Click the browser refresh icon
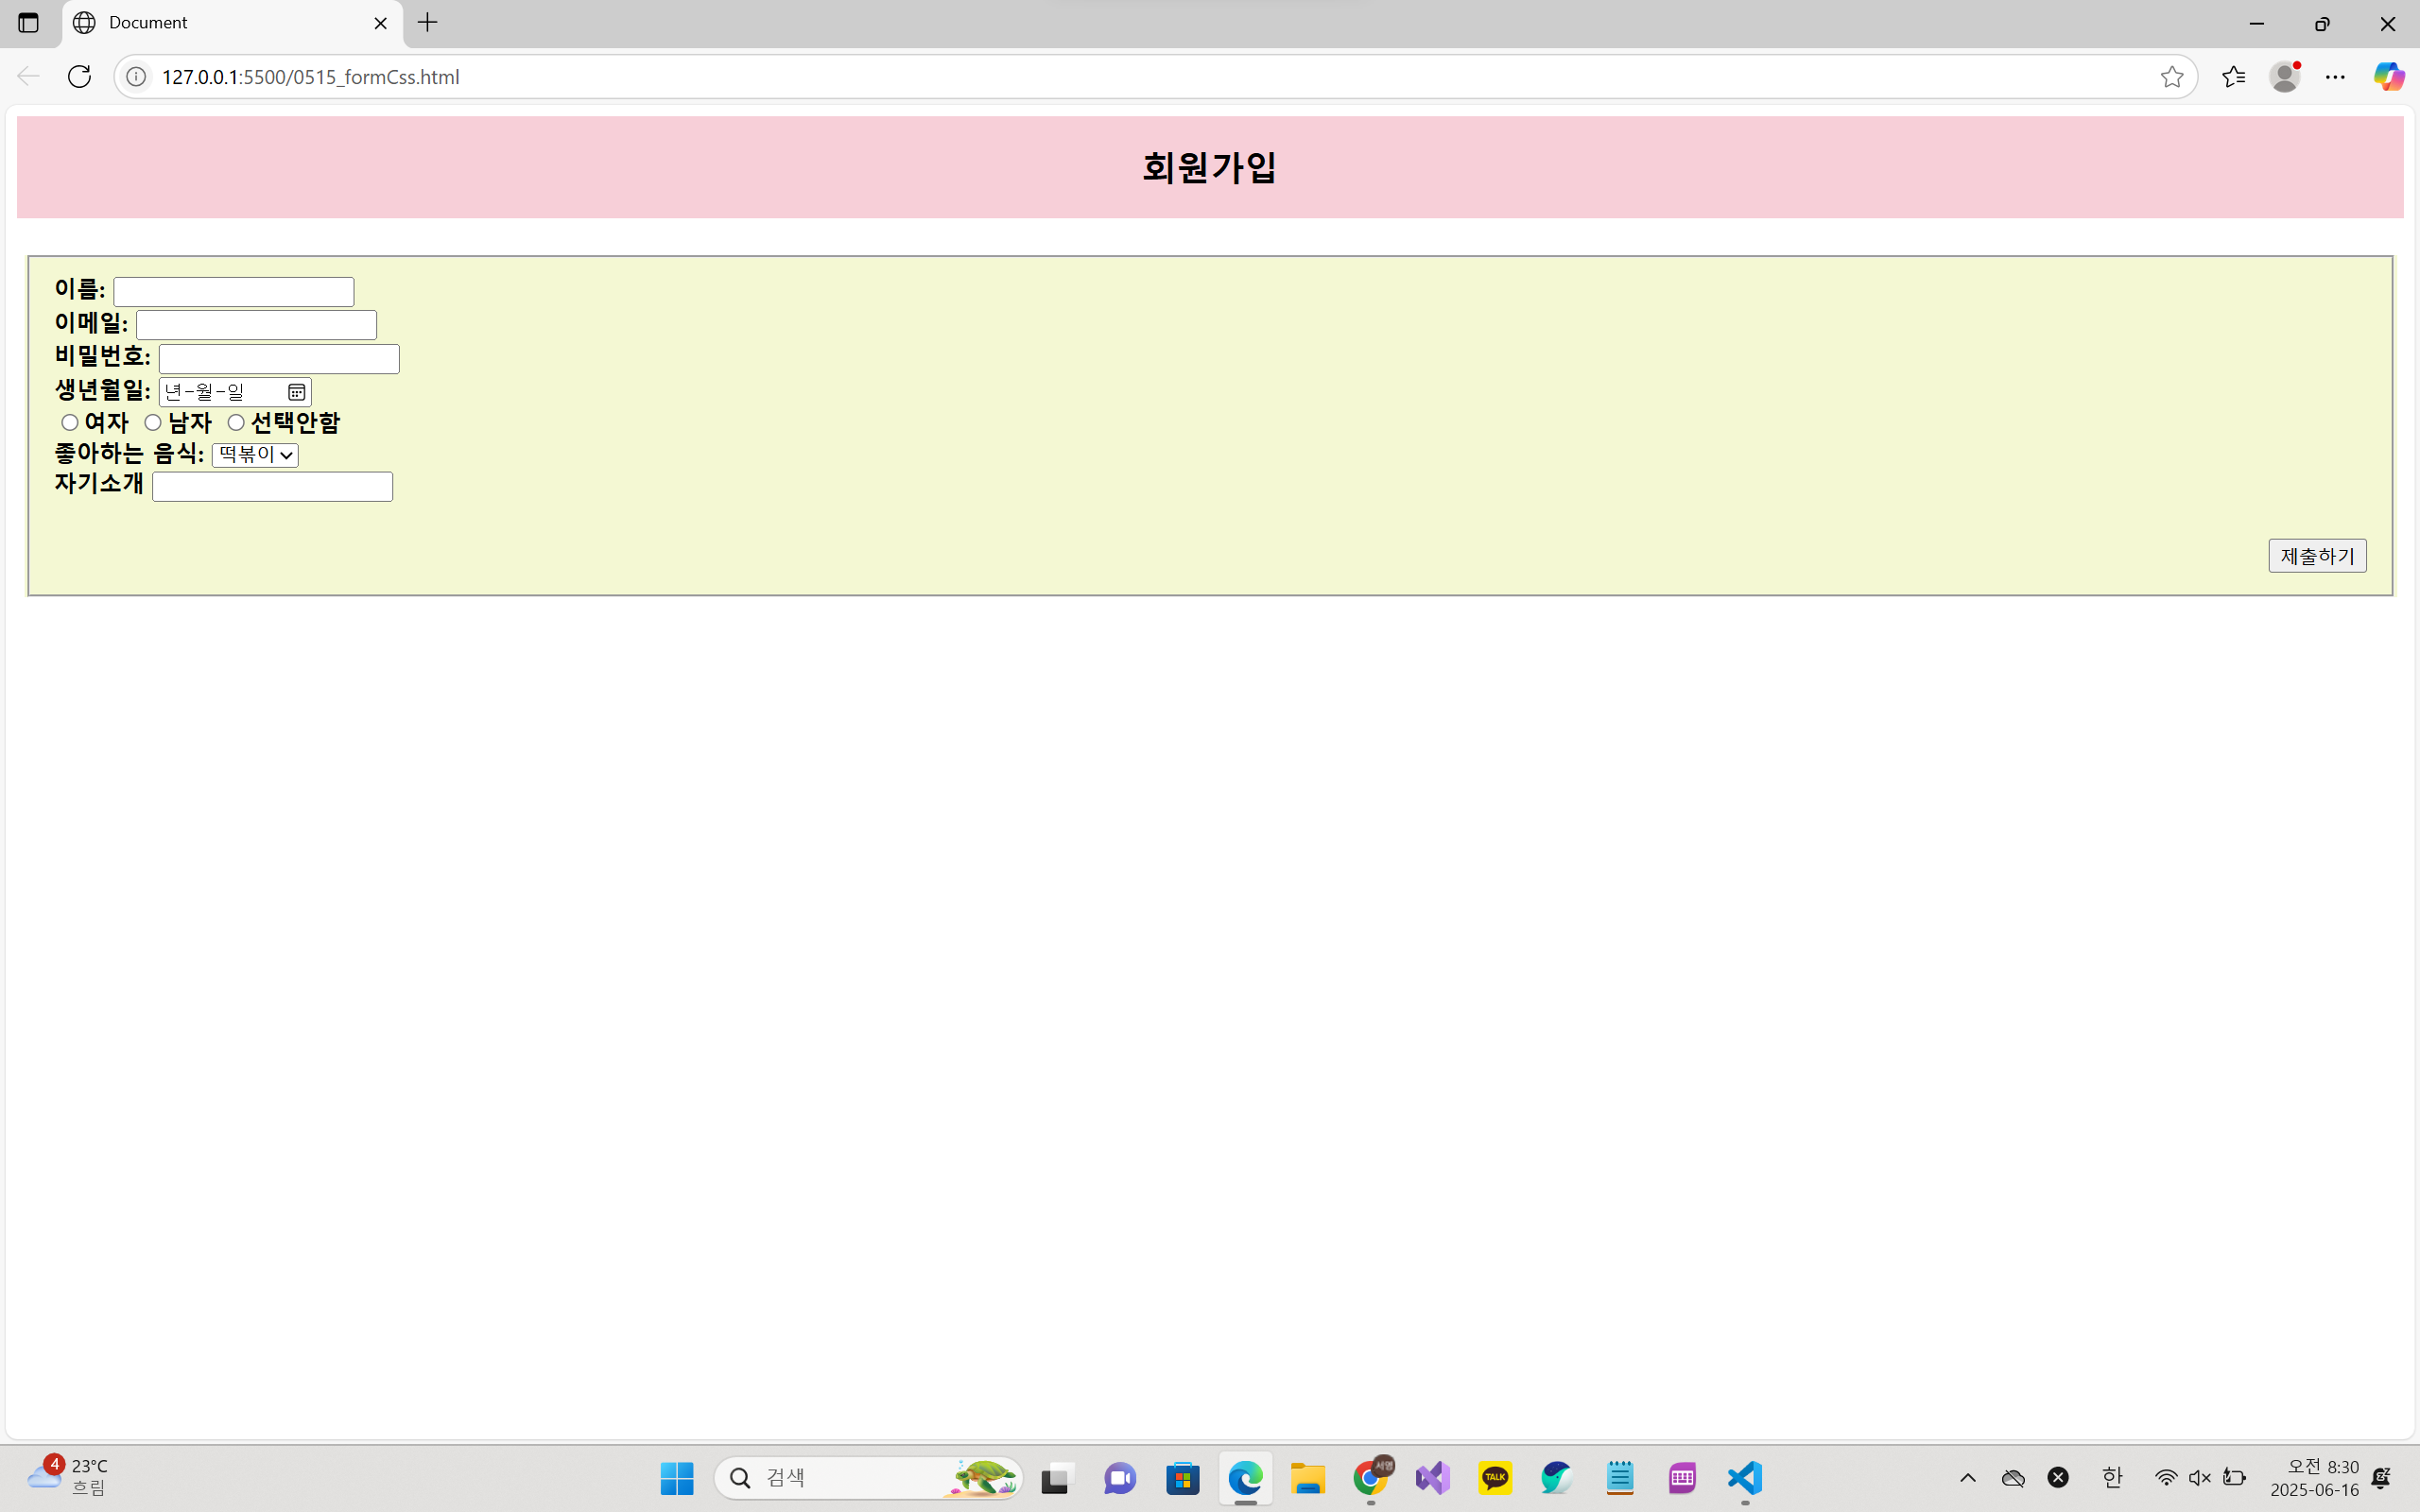Screen dimensions: 2420x1512 pos(79,77)
